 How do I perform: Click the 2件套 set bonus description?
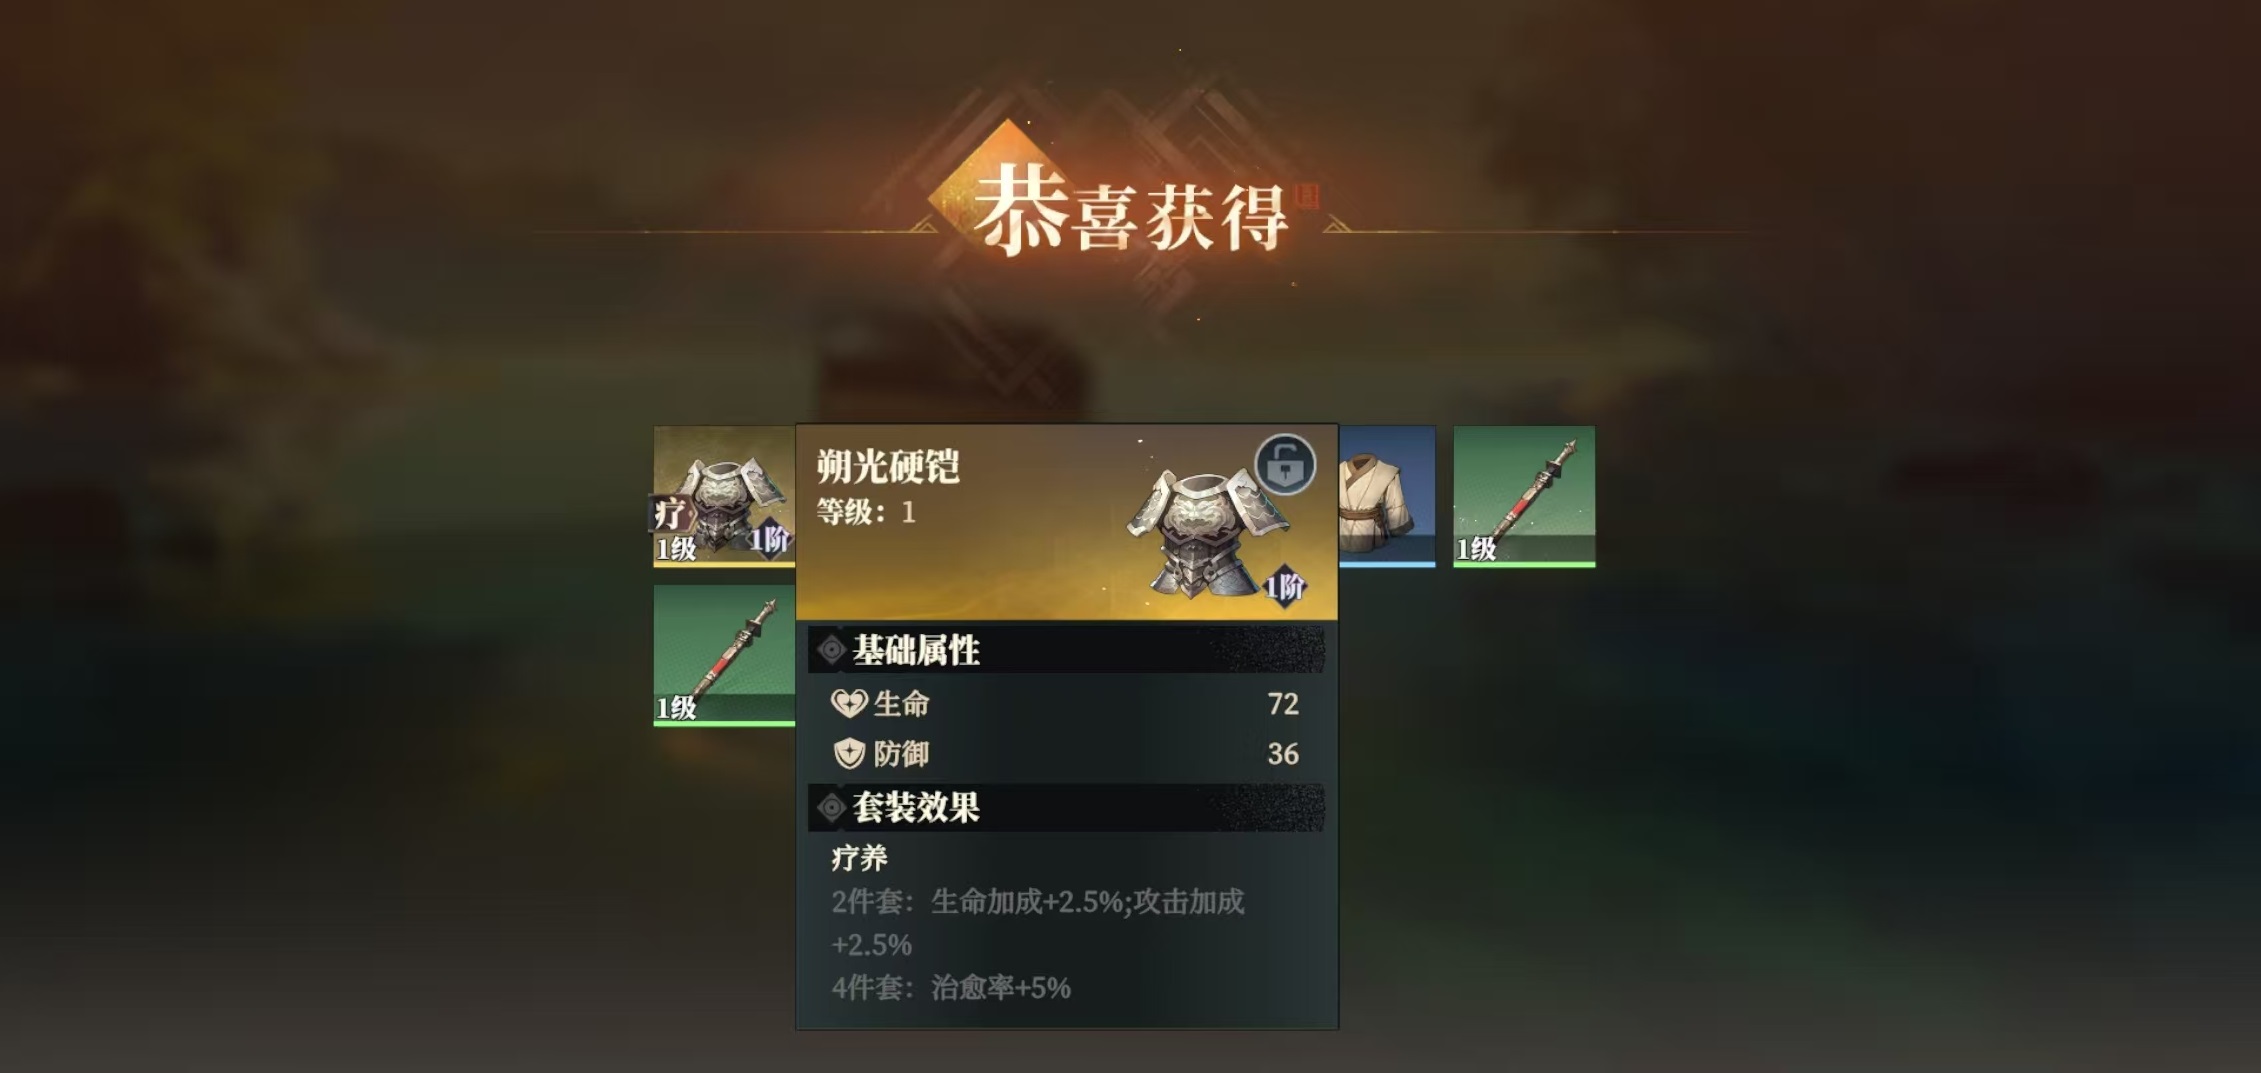[x=1038, y=923]
